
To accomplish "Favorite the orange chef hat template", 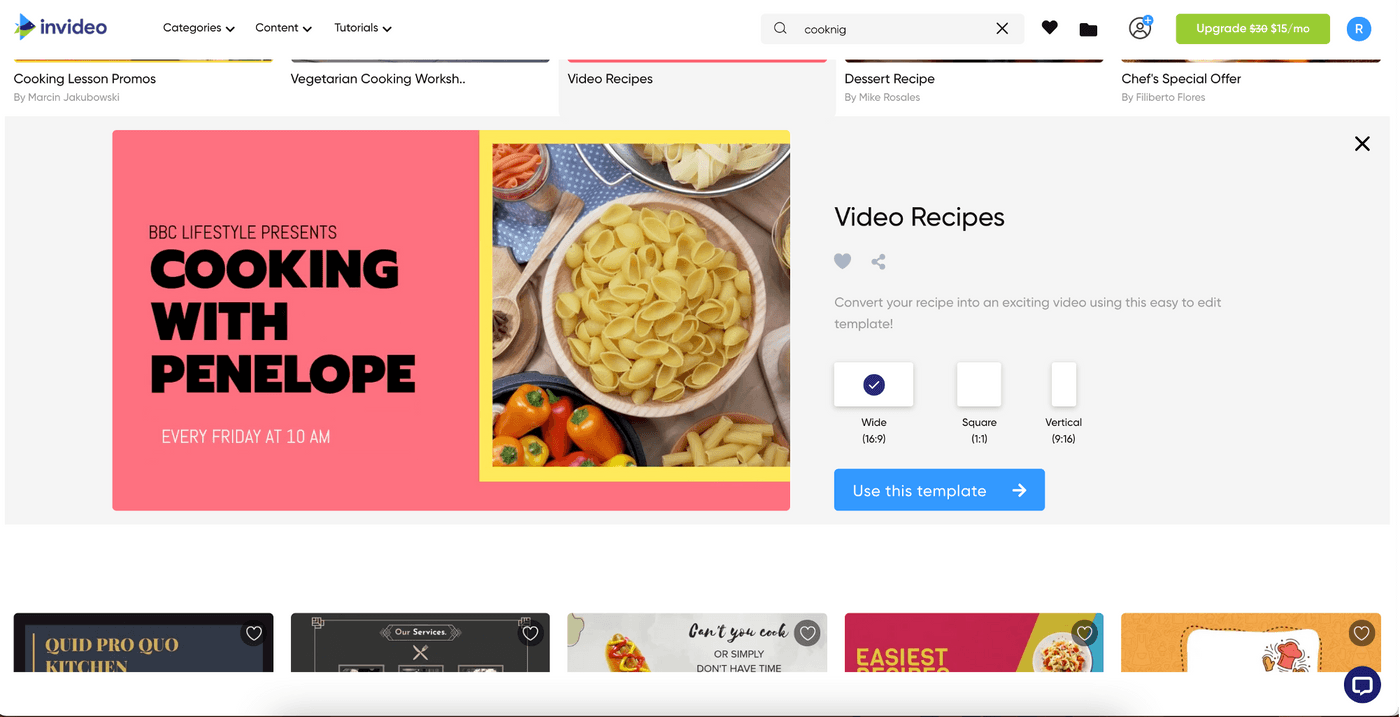I will (x=1361, y=633).
